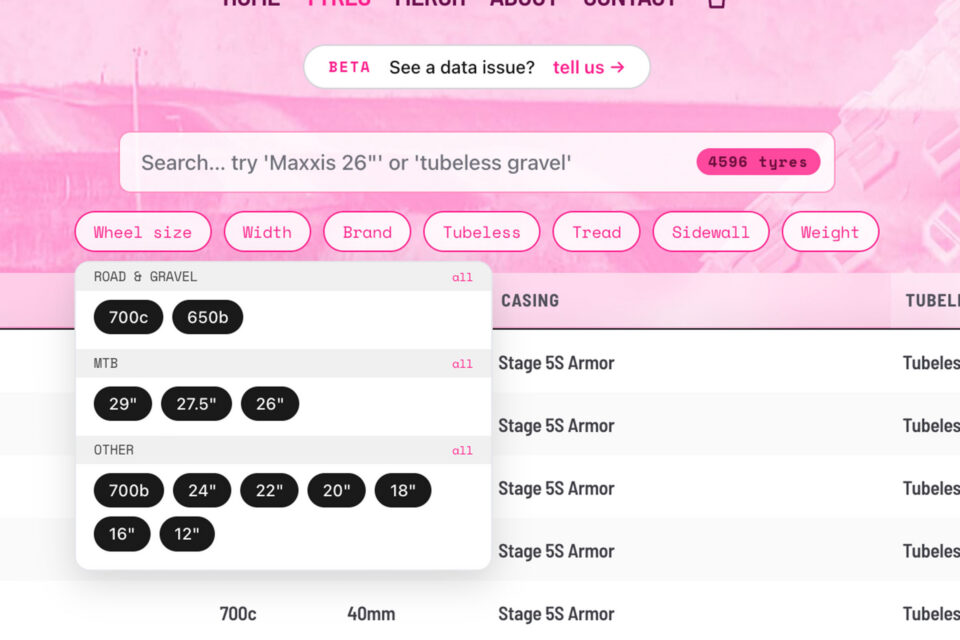Toggle the 16" size chip
The image size is (960, 640).
[122, 534]
